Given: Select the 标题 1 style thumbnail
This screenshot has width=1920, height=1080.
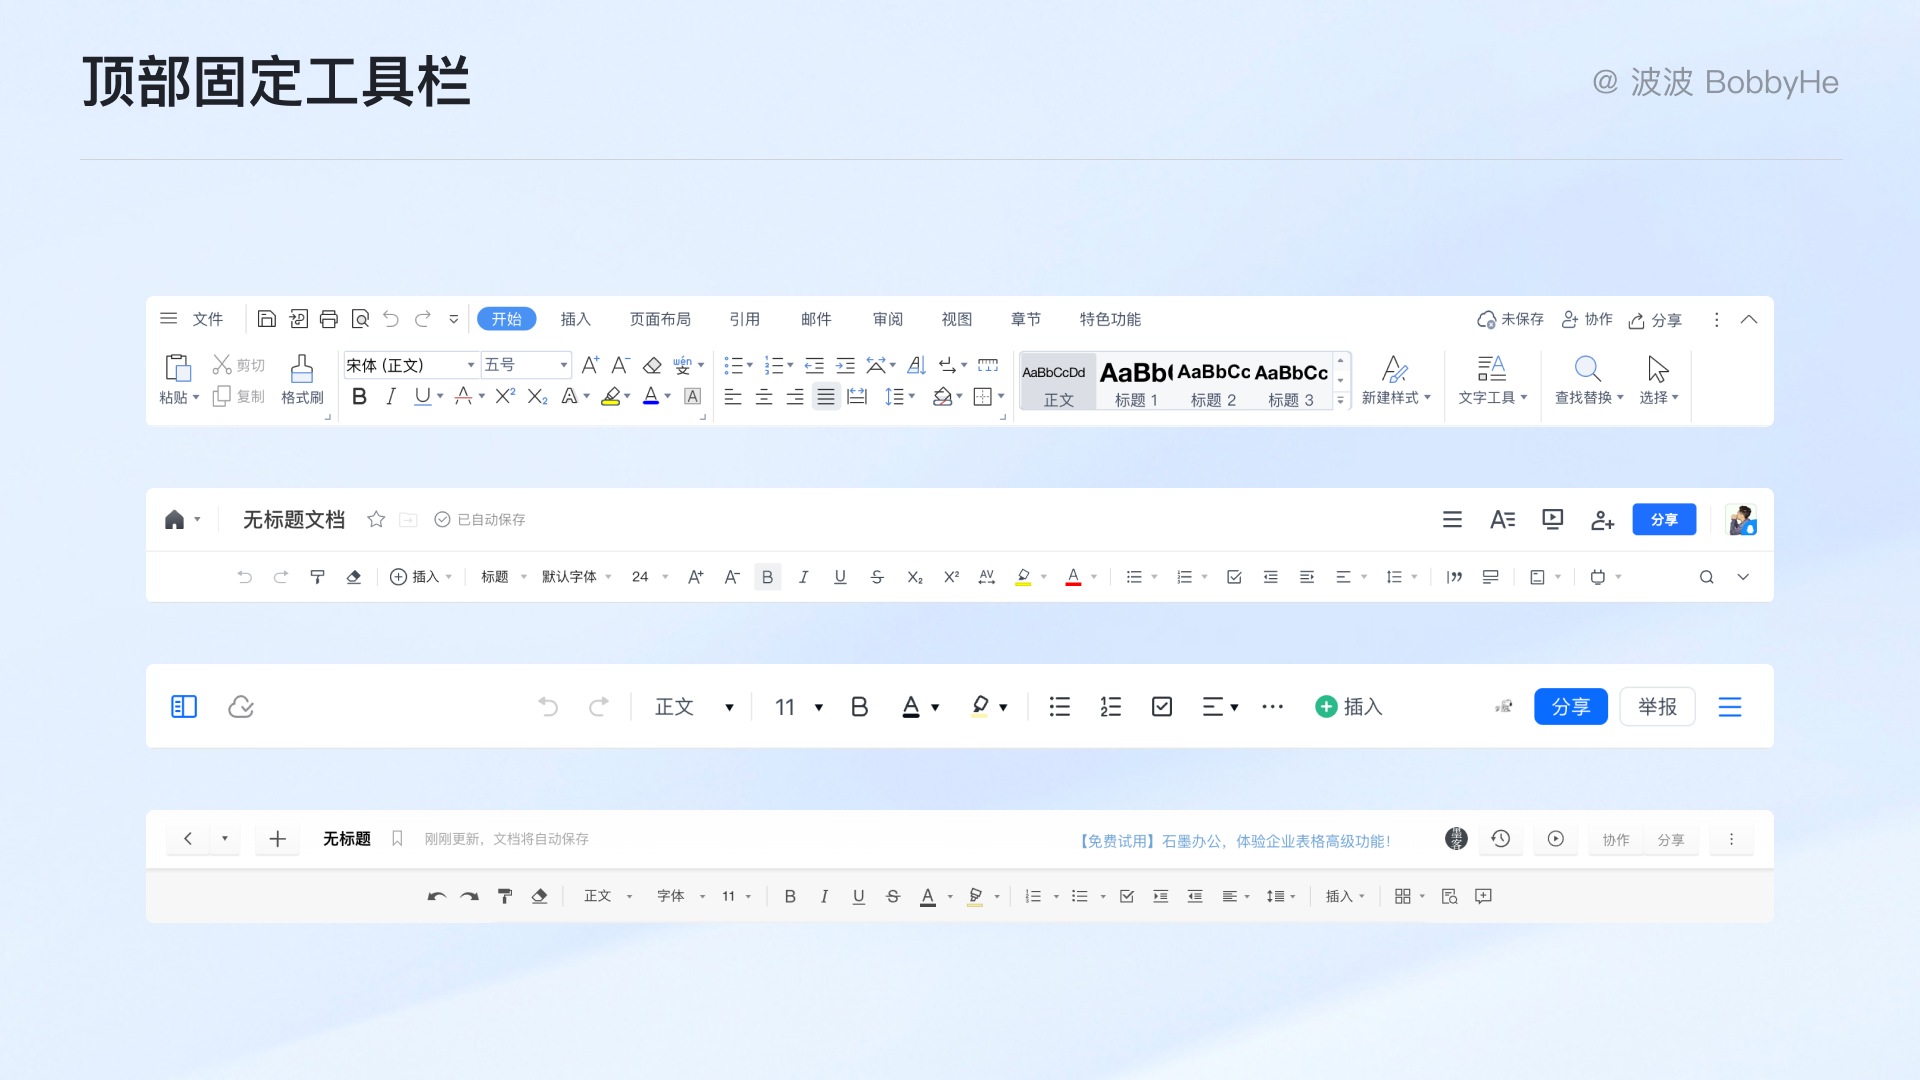Looking at the screenshot, I should pyautogui.click(x=1136, y=381).
